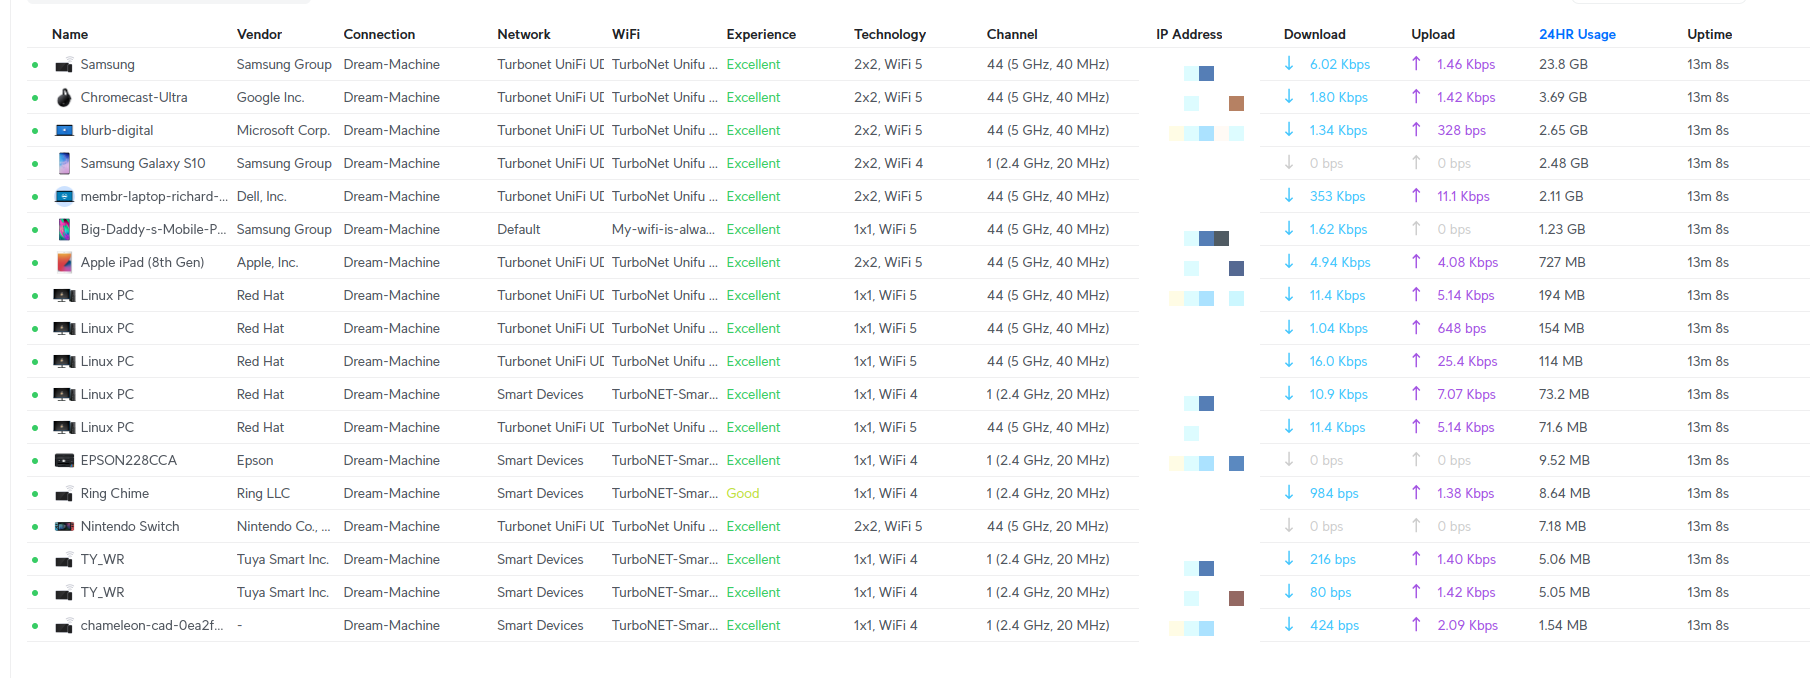Select the Nintendo Switch client name

[x=130, y=526]
